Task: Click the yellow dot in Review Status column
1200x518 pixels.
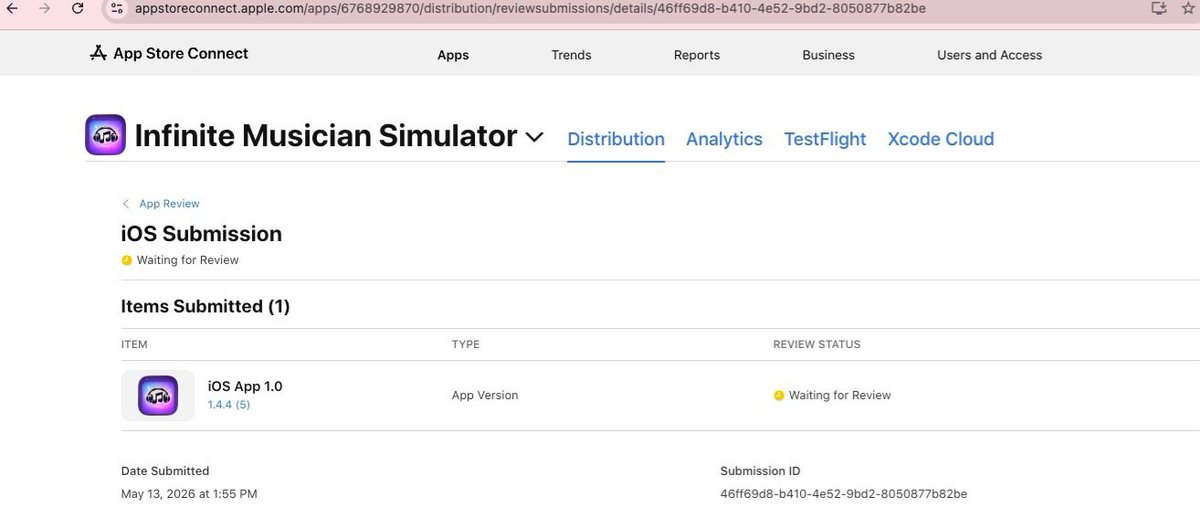Action: (x=779, y=395)
